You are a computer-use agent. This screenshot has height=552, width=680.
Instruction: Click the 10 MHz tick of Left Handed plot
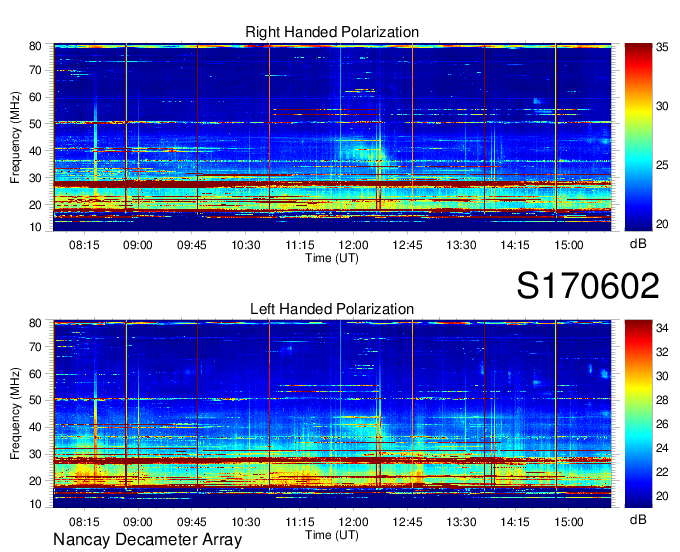(35, 504)
